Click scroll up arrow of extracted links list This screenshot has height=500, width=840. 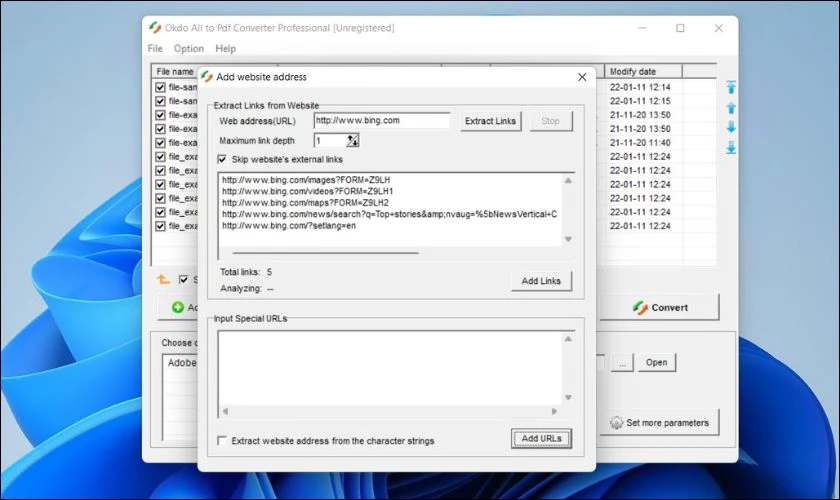tap(568, 181)
